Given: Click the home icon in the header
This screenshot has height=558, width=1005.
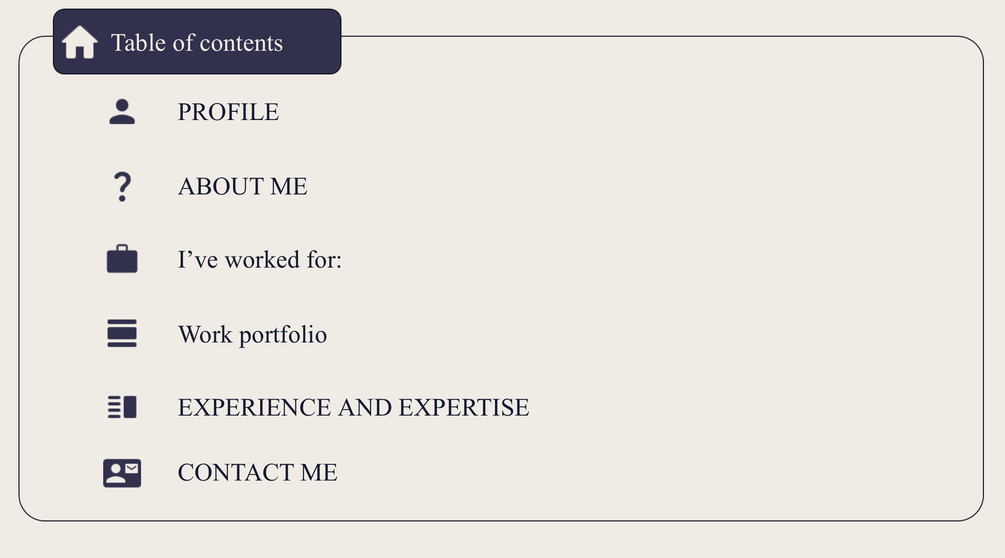Looking at the screenshot, I should point(79,42).
